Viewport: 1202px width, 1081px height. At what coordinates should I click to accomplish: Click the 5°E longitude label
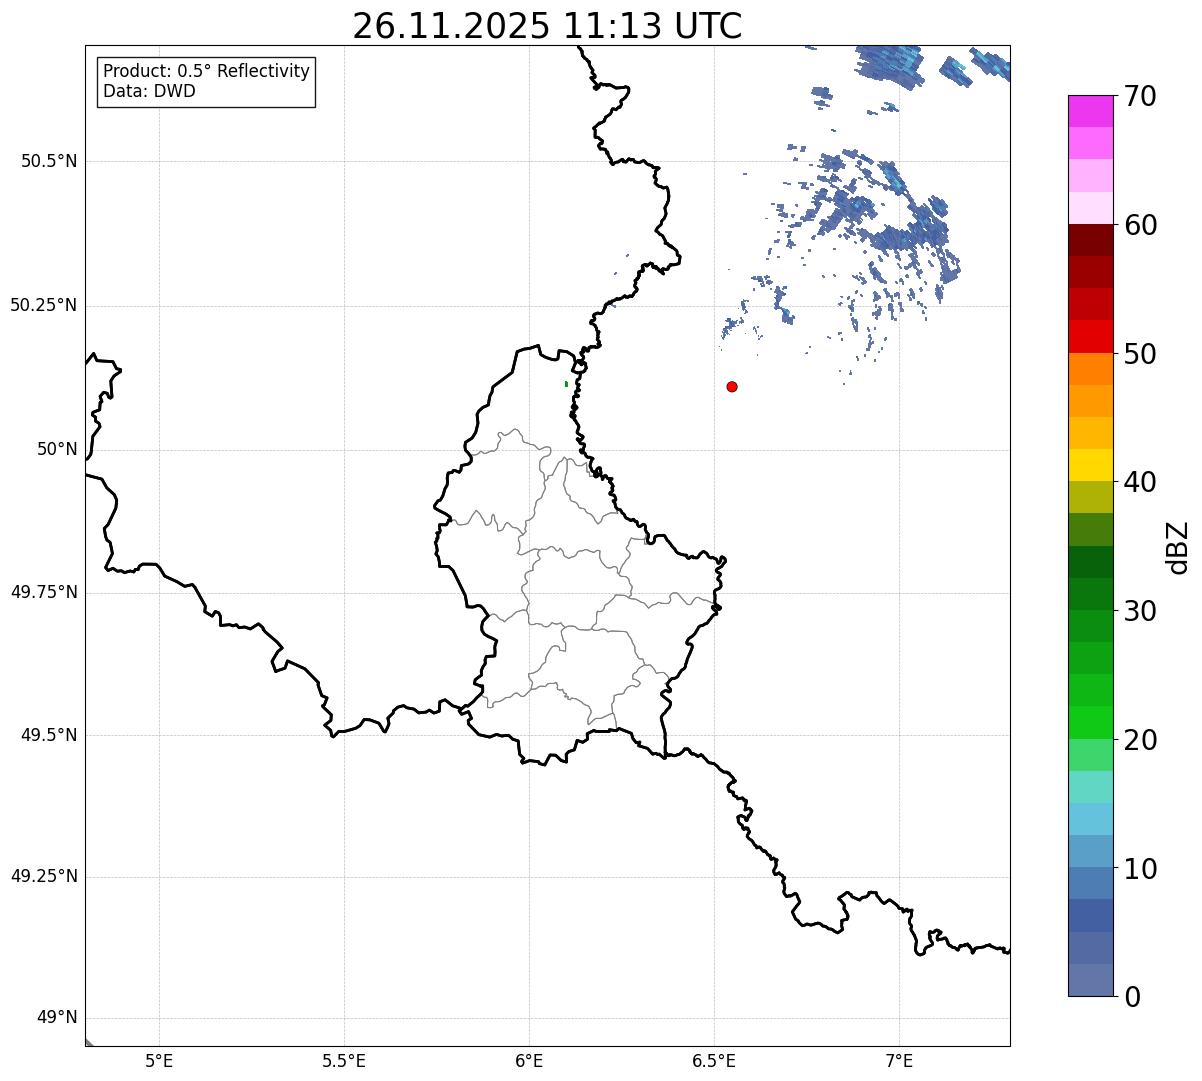click(159, 1061)
